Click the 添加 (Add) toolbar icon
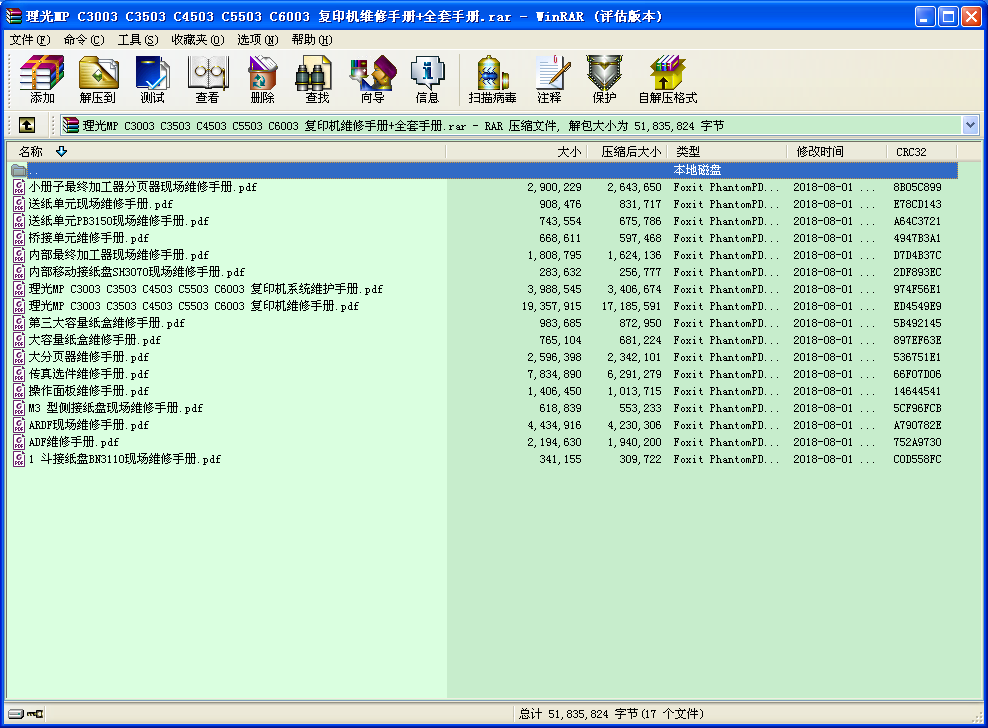The image size is (988, 728). (x=42, y=79)
